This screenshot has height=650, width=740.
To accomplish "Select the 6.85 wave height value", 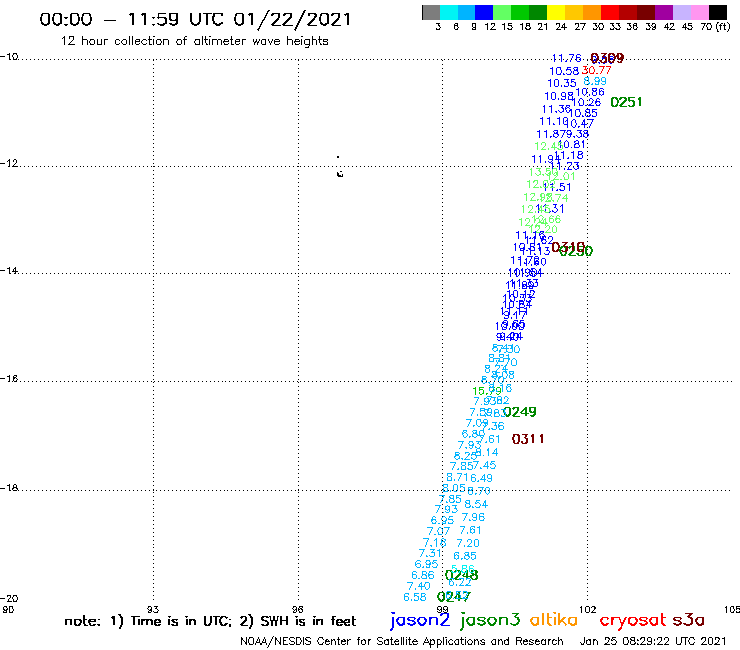I will (465, 556).
